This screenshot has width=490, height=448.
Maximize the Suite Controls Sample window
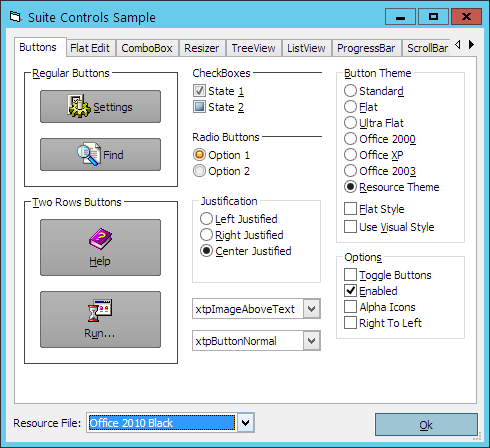(x=433, y=17)
